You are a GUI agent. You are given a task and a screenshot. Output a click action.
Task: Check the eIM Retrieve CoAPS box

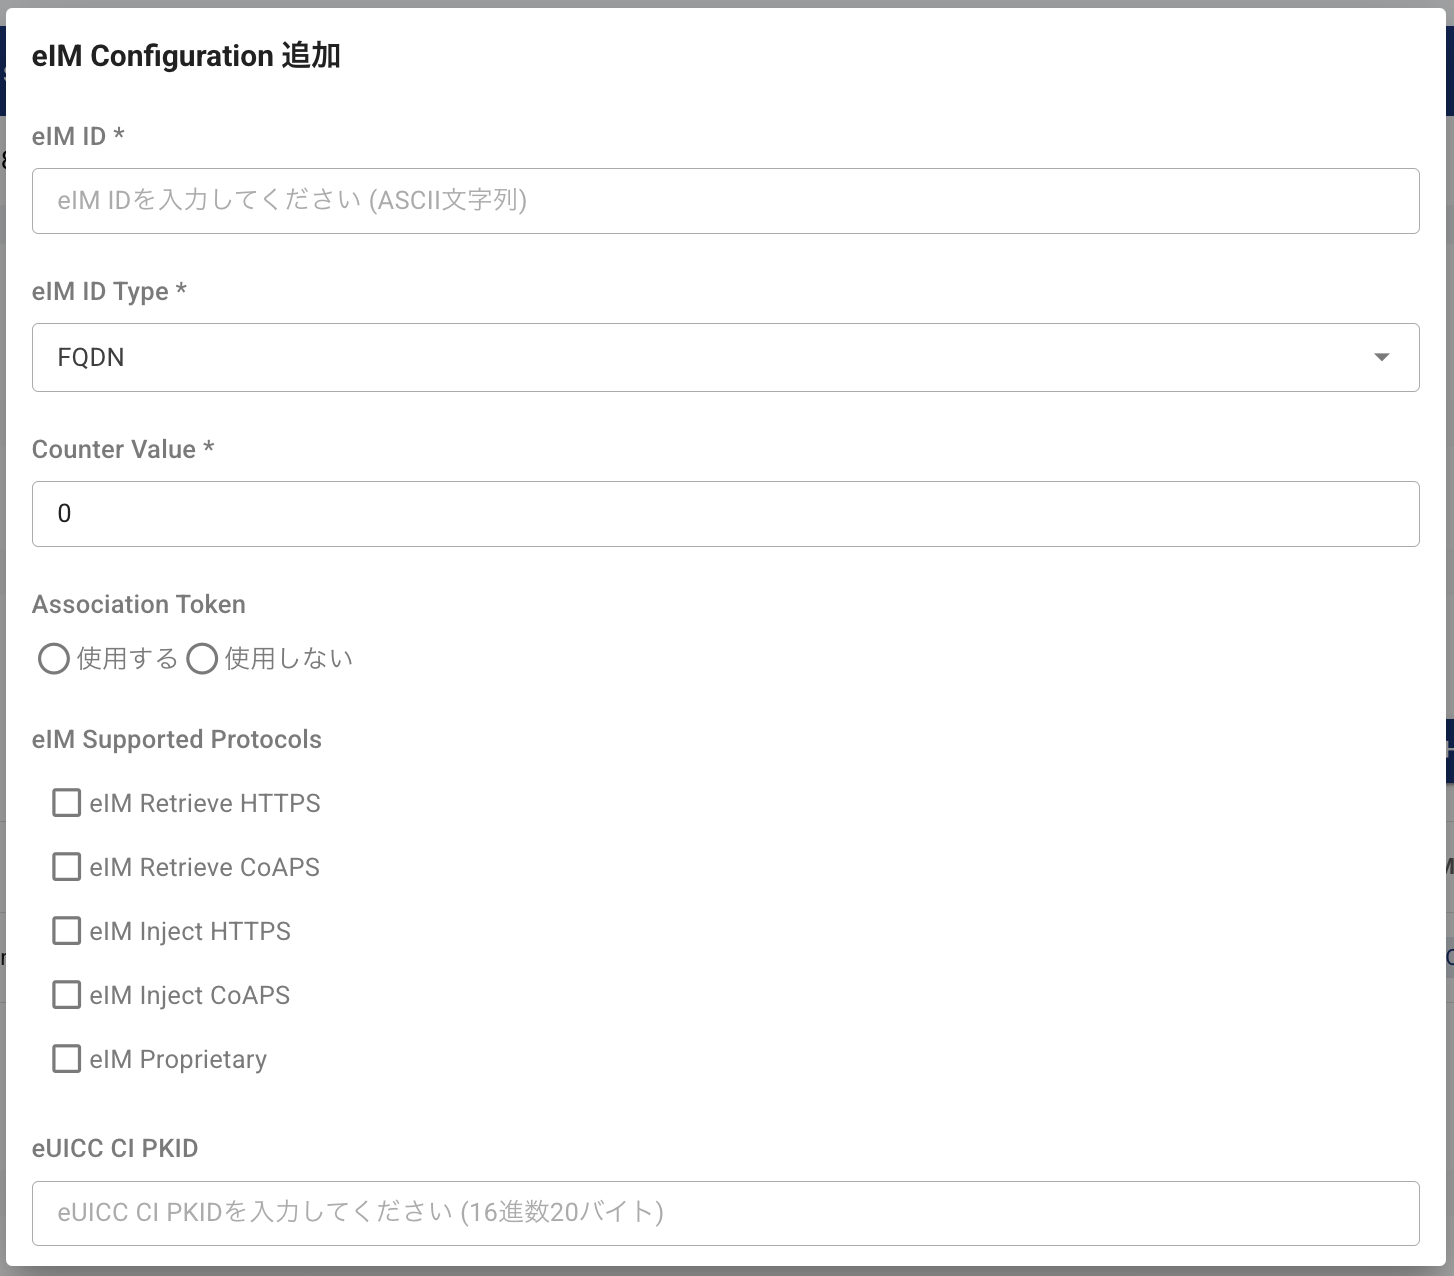(x=66, y=867)
